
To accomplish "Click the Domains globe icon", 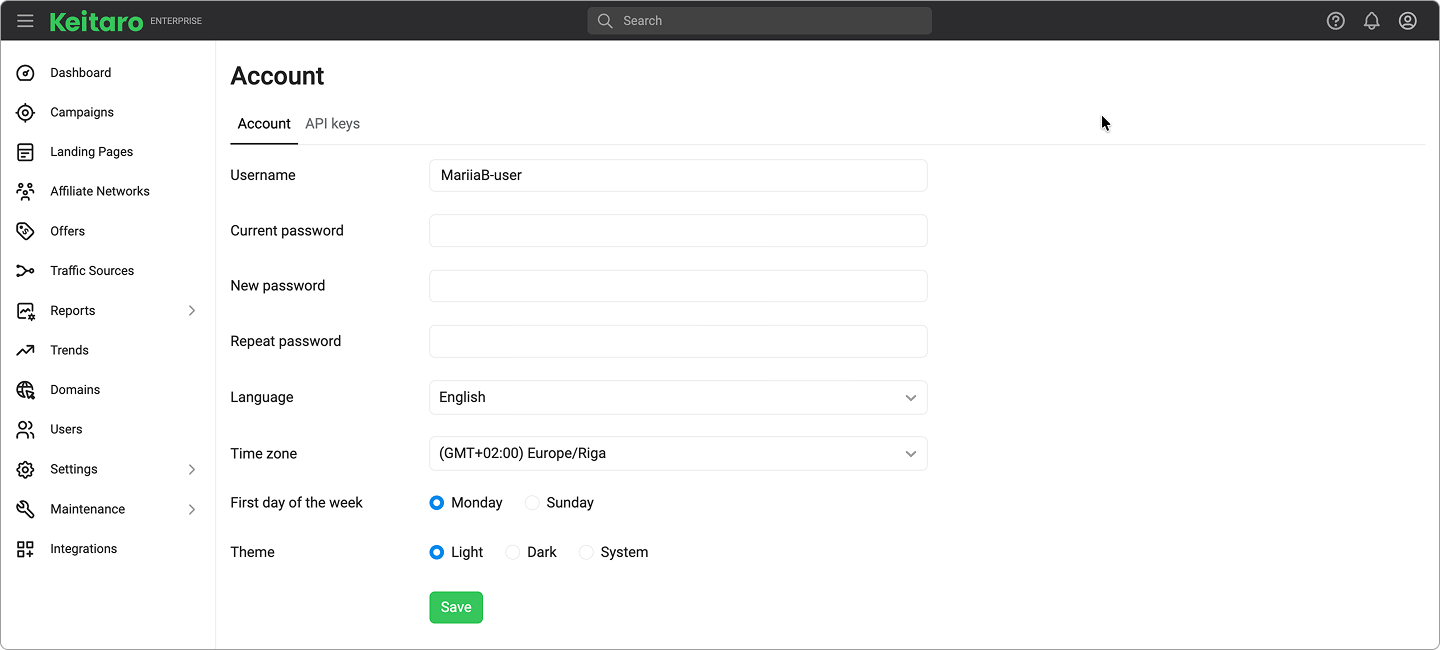I will [x=26, y=390].
